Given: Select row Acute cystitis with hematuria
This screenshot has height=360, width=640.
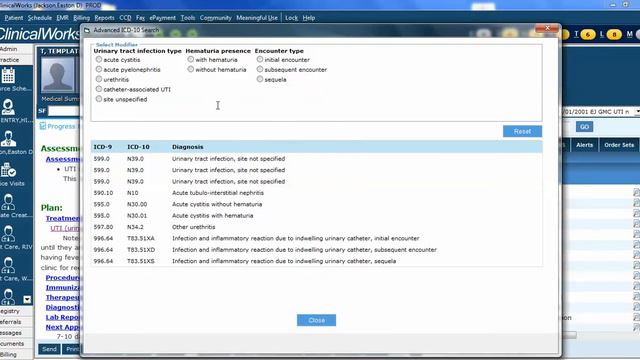Looking at the screenshot, I should click(x=317, y=216).
